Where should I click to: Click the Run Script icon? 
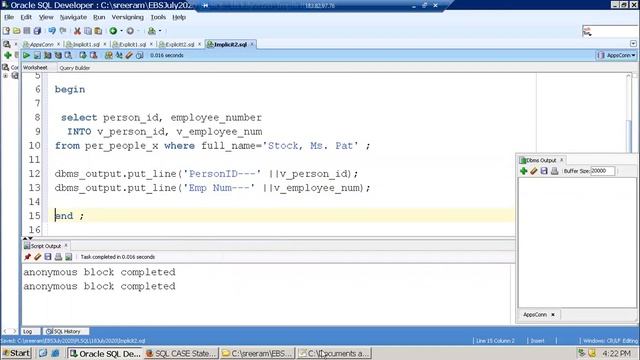click(x=37, y=55)
